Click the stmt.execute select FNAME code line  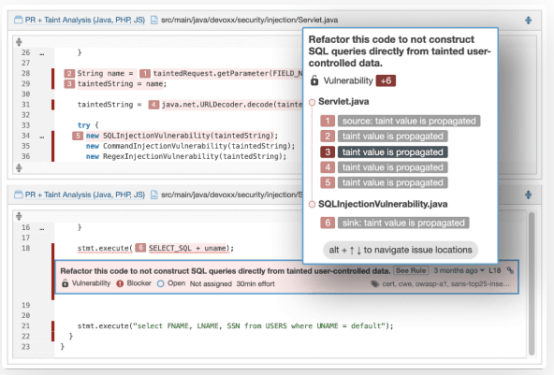pyautogui.click(x=235, y=326)
